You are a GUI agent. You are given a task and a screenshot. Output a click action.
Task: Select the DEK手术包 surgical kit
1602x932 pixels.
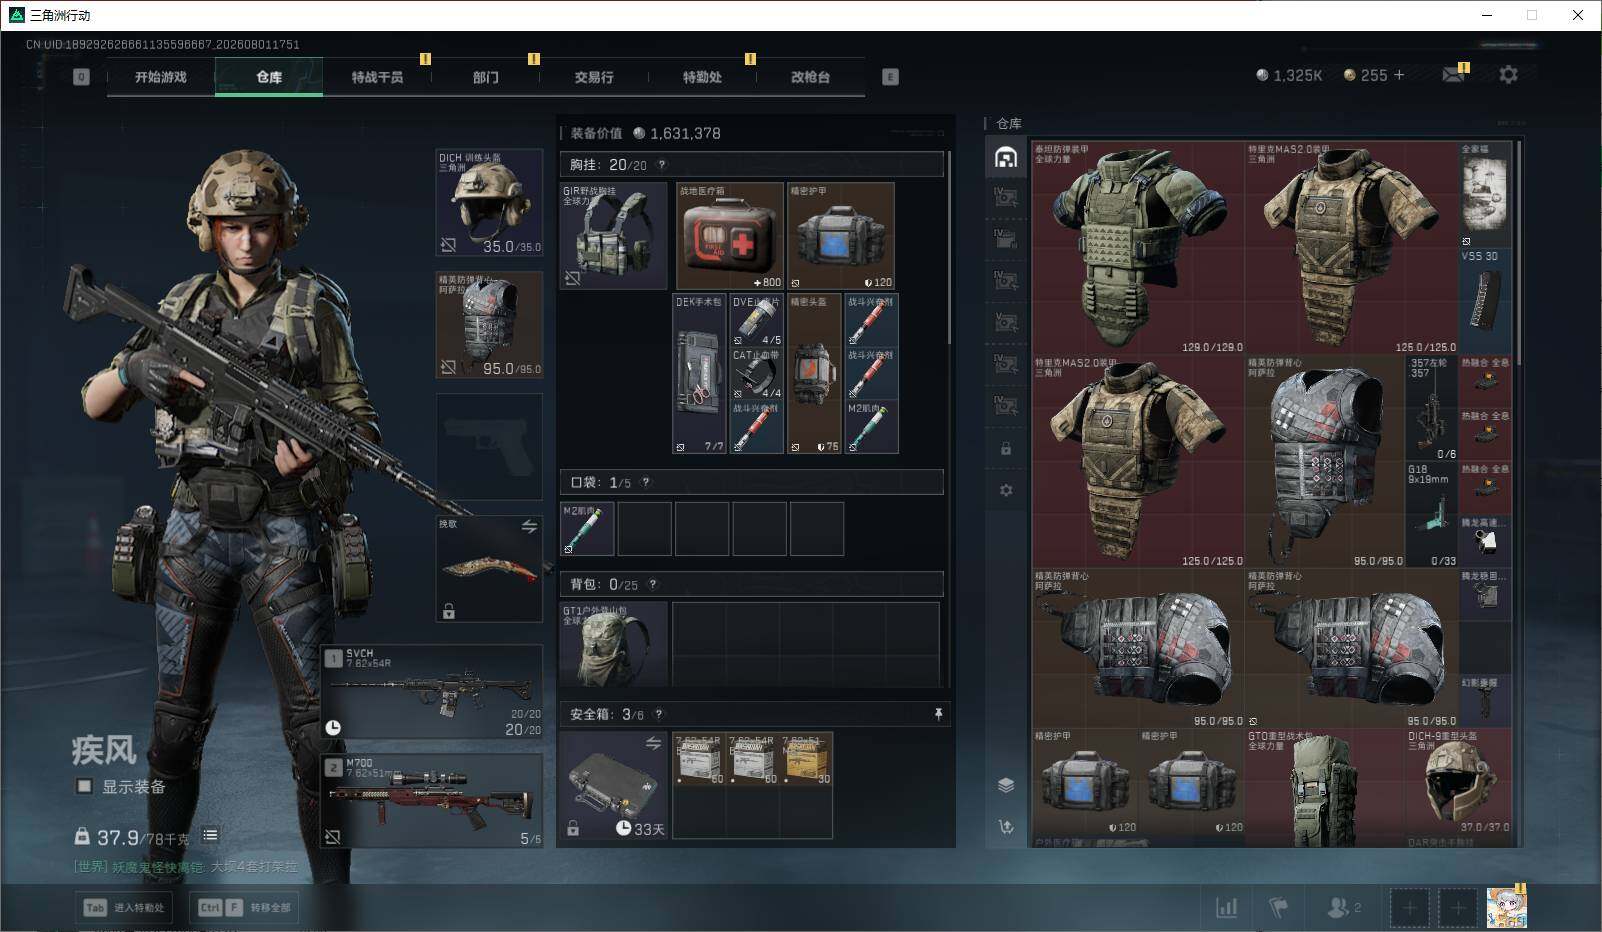coord(699,373)
